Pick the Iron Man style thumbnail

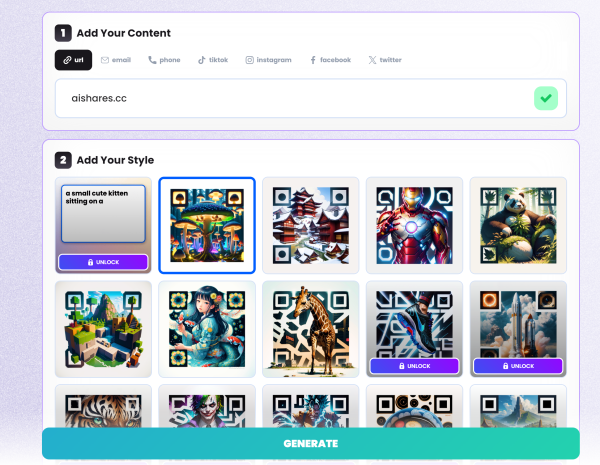tap(414, 225)
